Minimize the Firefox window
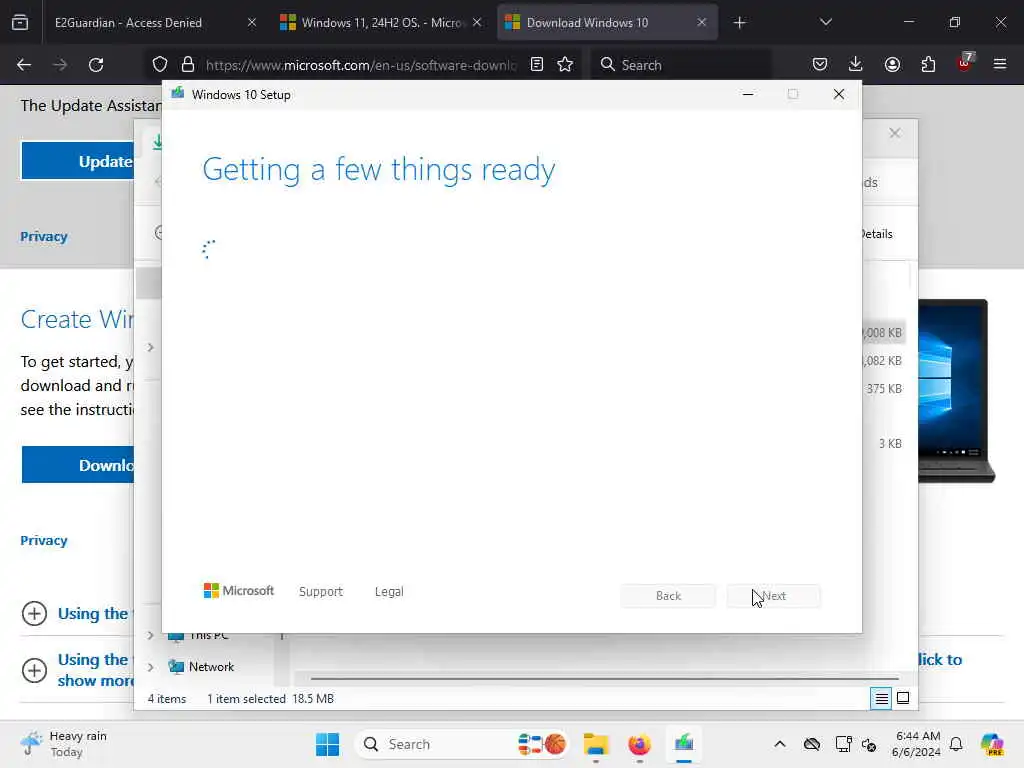Image resolution: width=1024 pixels, height=768 pixels. pyautogui.click(x=909, y=23)
